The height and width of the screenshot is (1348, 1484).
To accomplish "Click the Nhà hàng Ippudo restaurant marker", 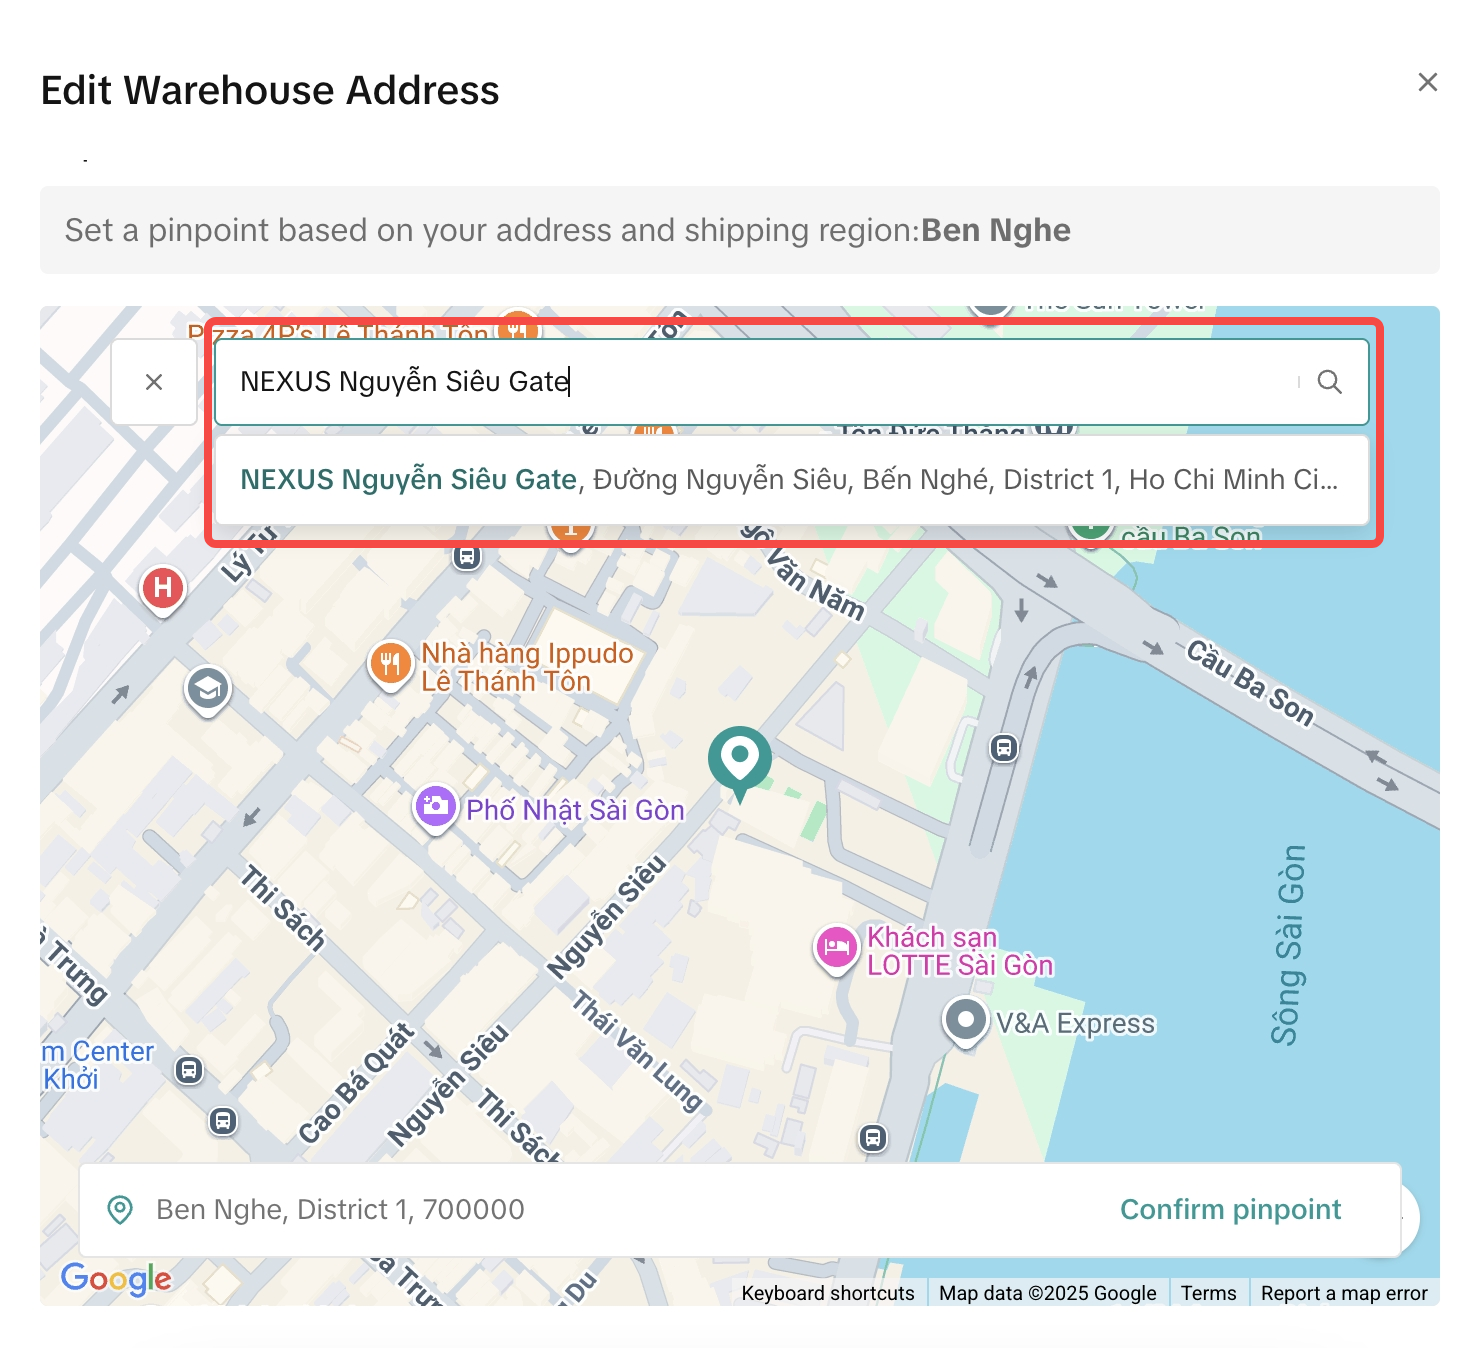I will tap(390, 664).
